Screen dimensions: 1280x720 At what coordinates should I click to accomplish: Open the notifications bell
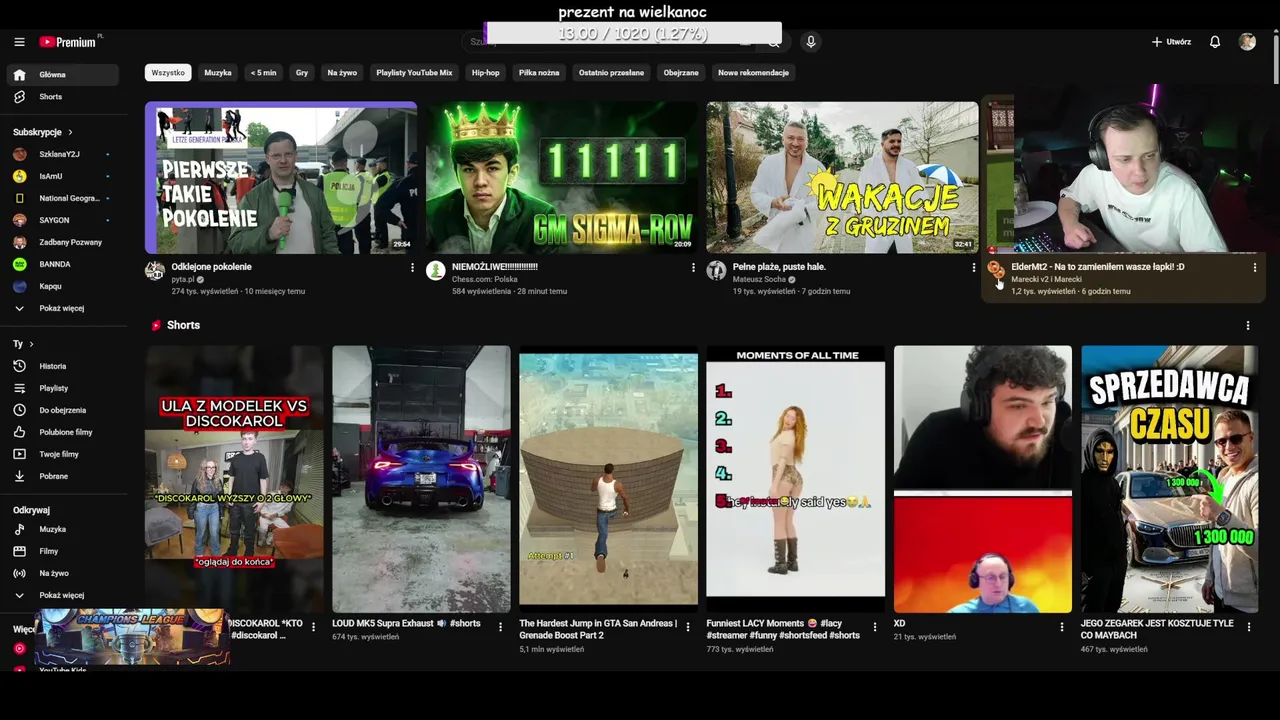pos(1215,42)
